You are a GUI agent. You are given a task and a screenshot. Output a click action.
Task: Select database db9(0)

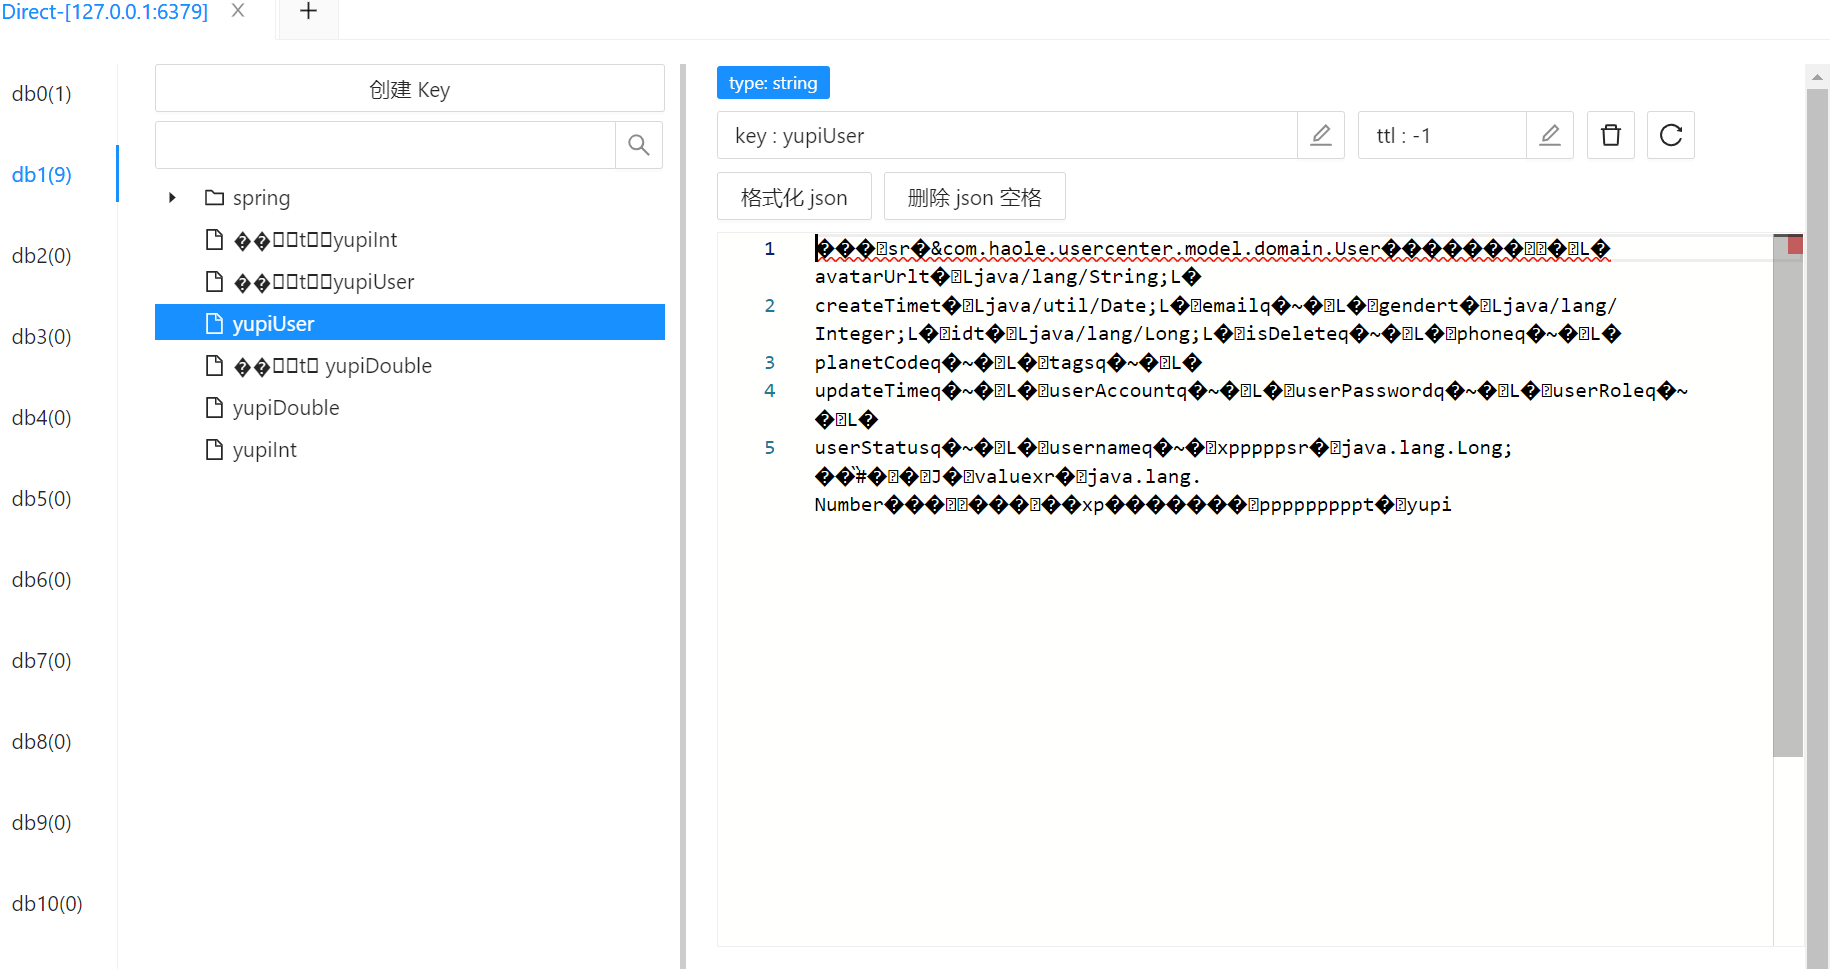pyautogui.click(x=42, y=822)
